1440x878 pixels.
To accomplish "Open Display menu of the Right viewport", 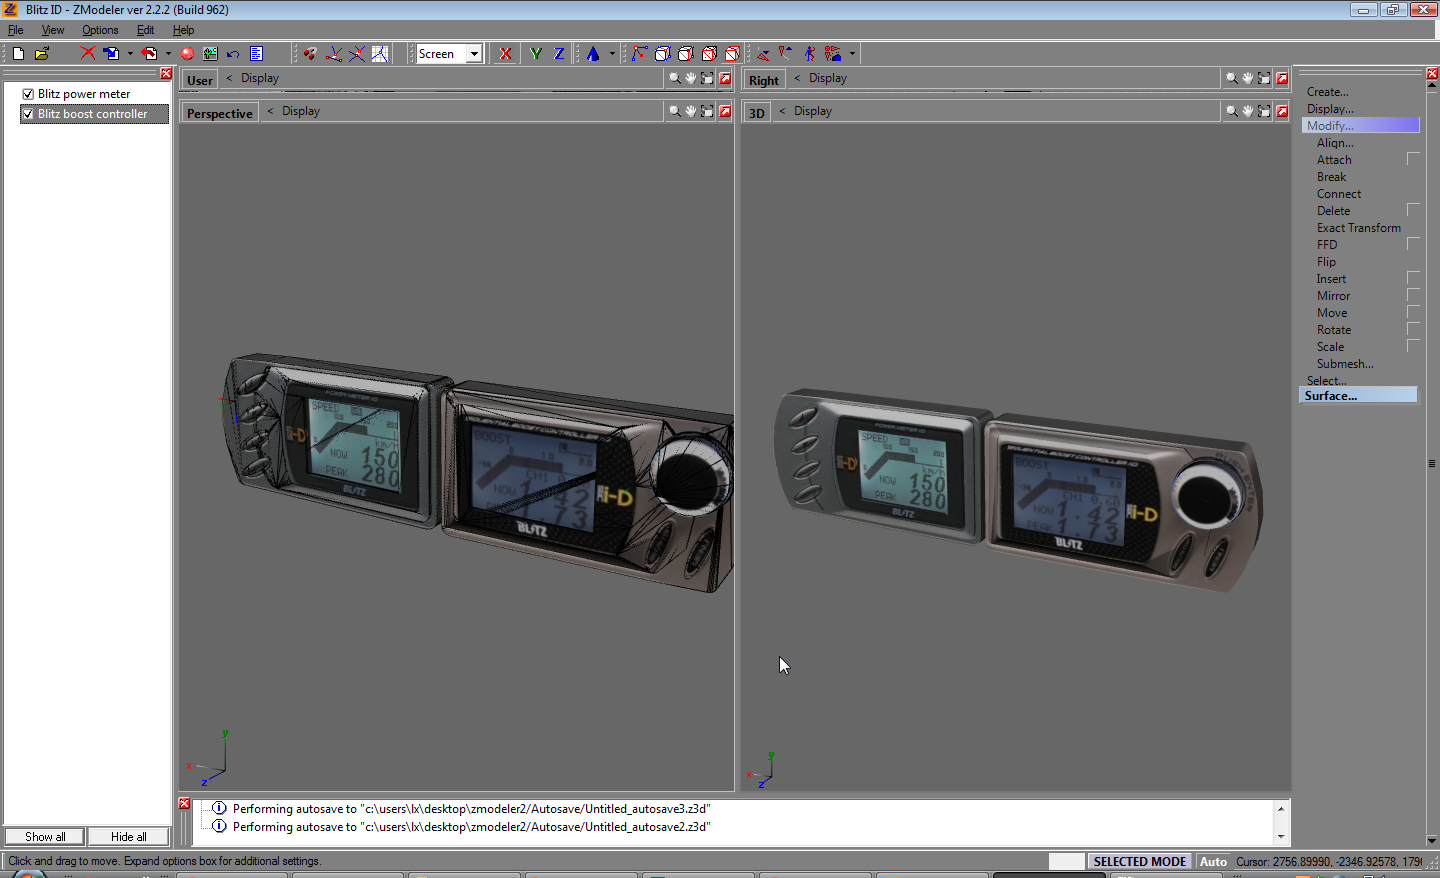I will pos(828,78).
